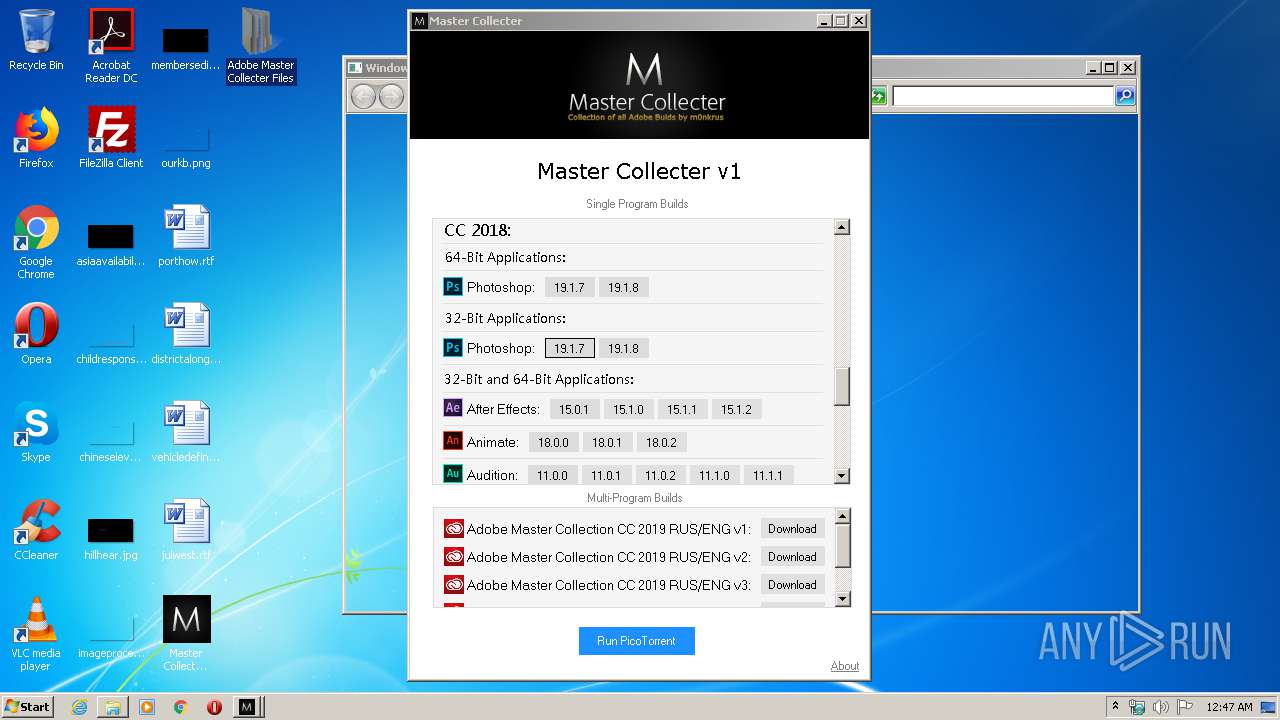1280x720 pixels.
Task: Open the Opera desktop shortcut
Action: point(36,333)
